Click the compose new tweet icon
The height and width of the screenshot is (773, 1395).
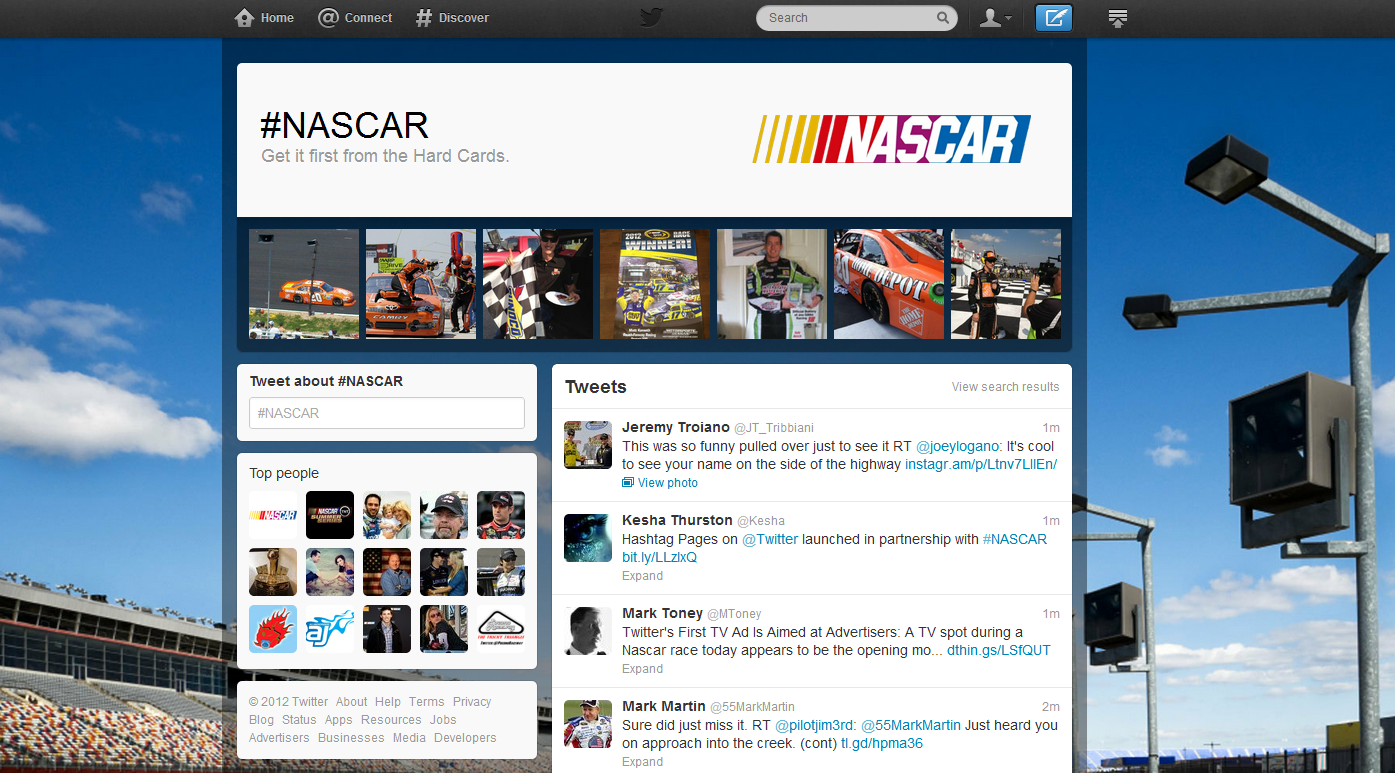(x=1053, y=18)
